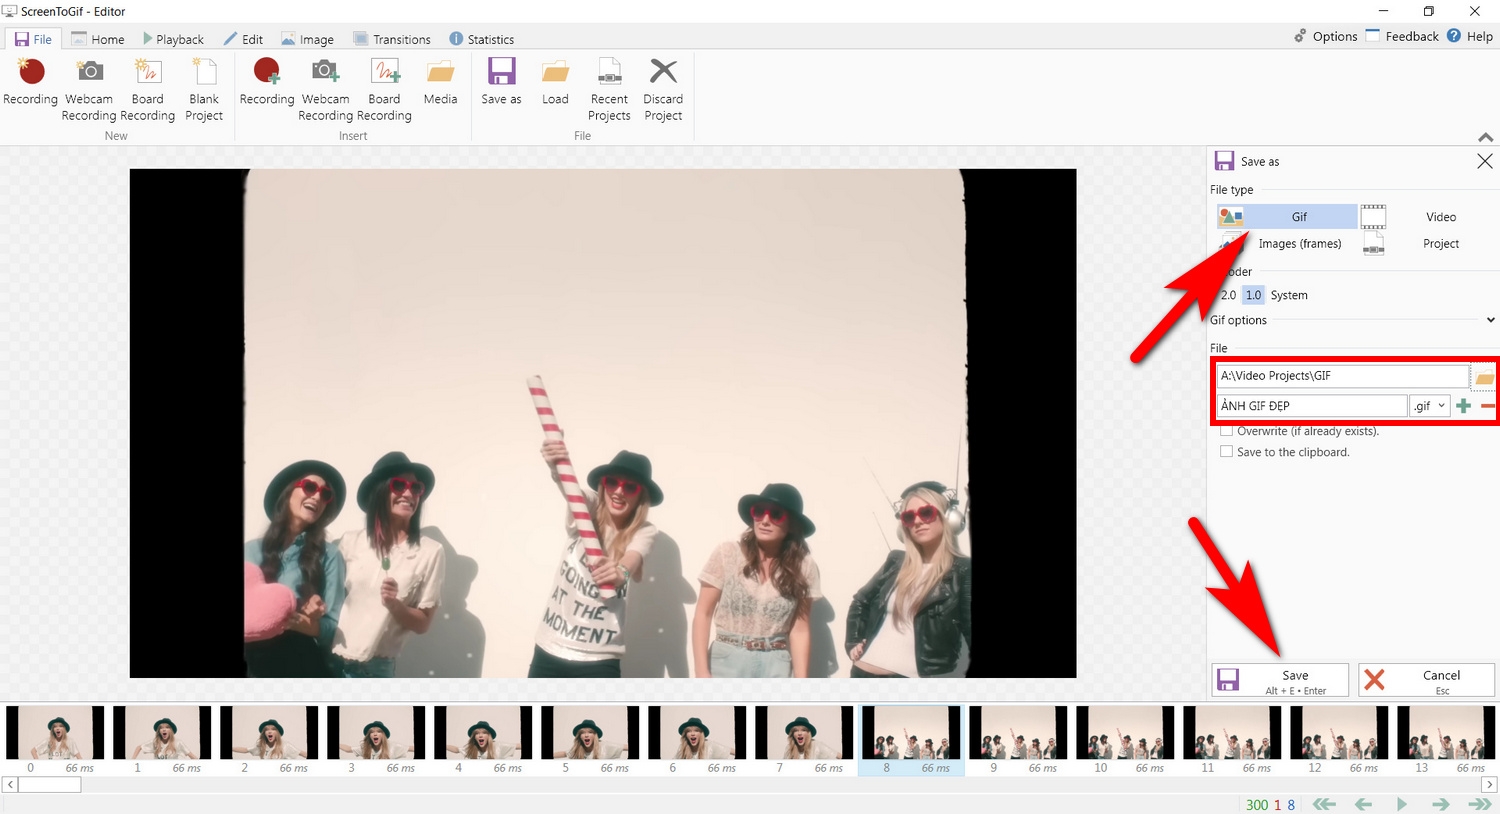Switch to the Playback tab
This screenshot has width=1500, height=814.
pos(173,39)
